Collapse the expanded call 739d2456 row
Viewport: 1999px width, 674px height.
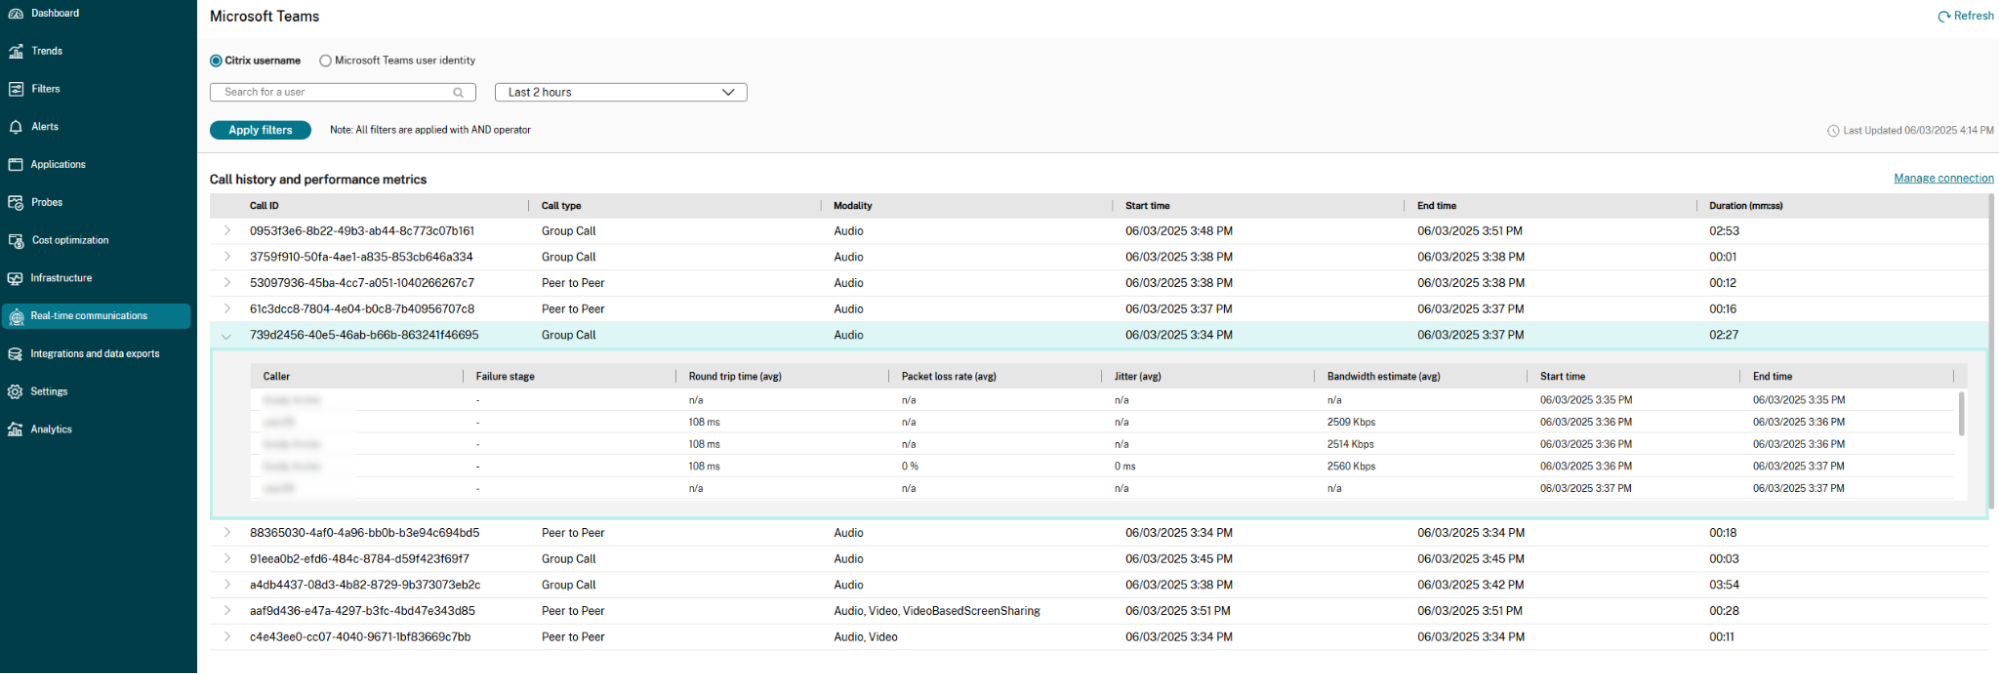coord(227,336)
